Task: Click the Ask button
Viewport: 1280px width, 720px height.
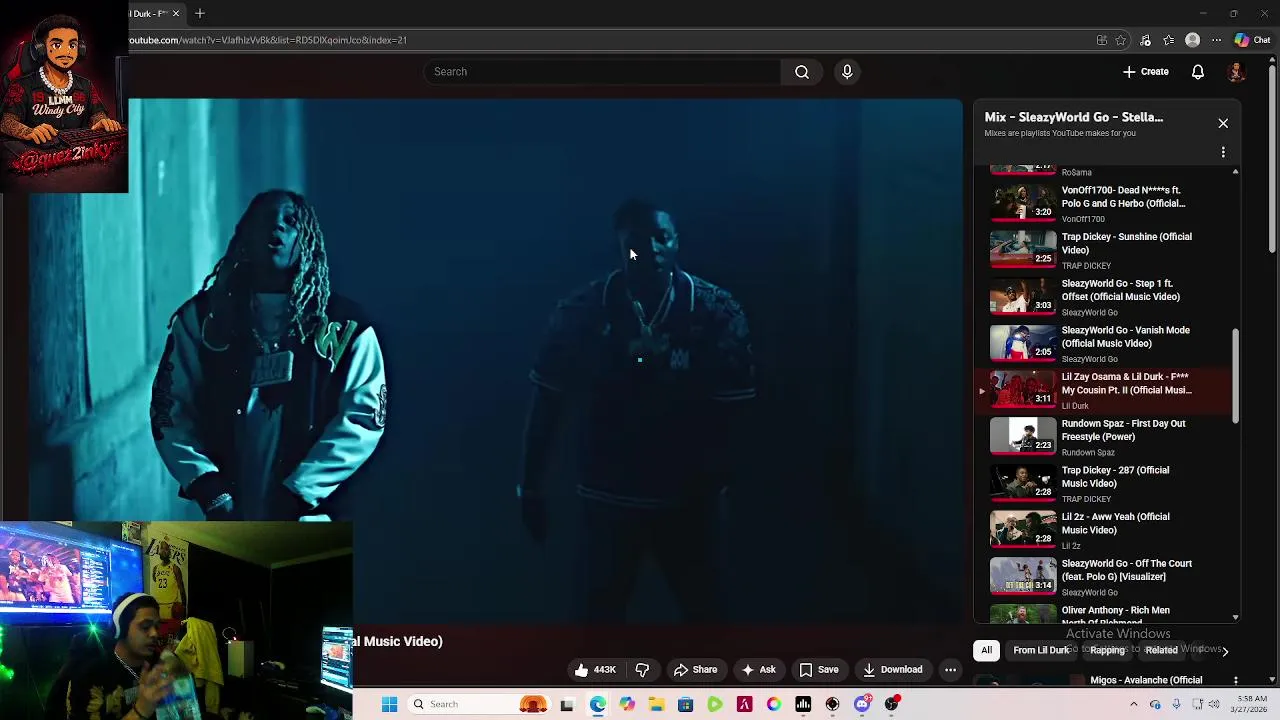Action: pos(758,670)
